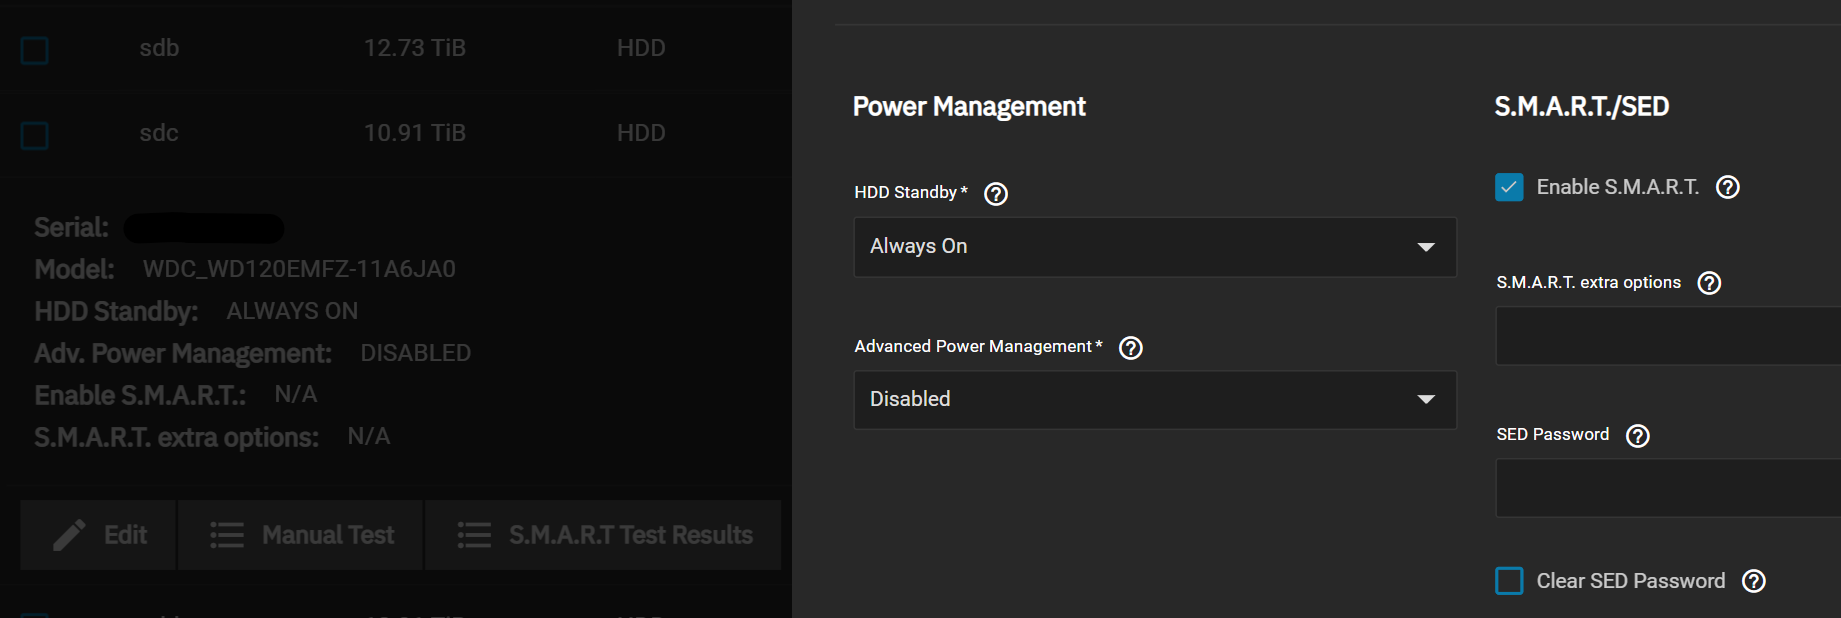Select the sdb disk checkbox
The height and width of the screenshot is (618, 1841).
(x=35, y=50)
